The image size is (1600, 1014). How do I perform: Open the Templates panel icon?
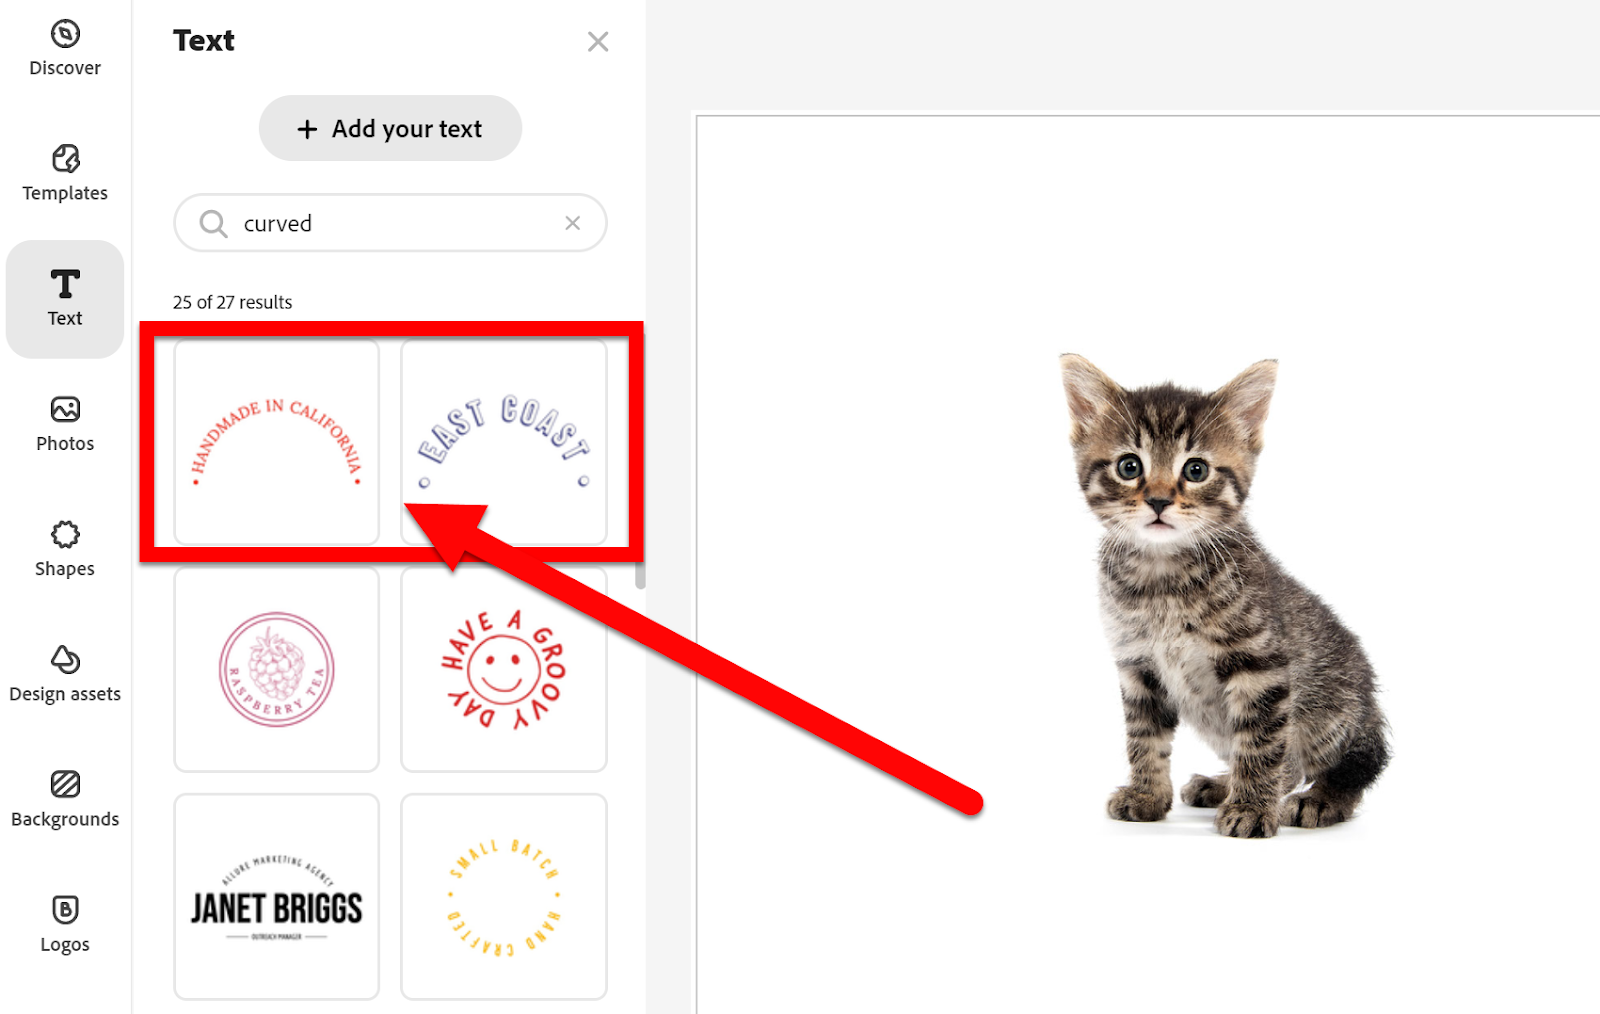(x=65, y=159)
